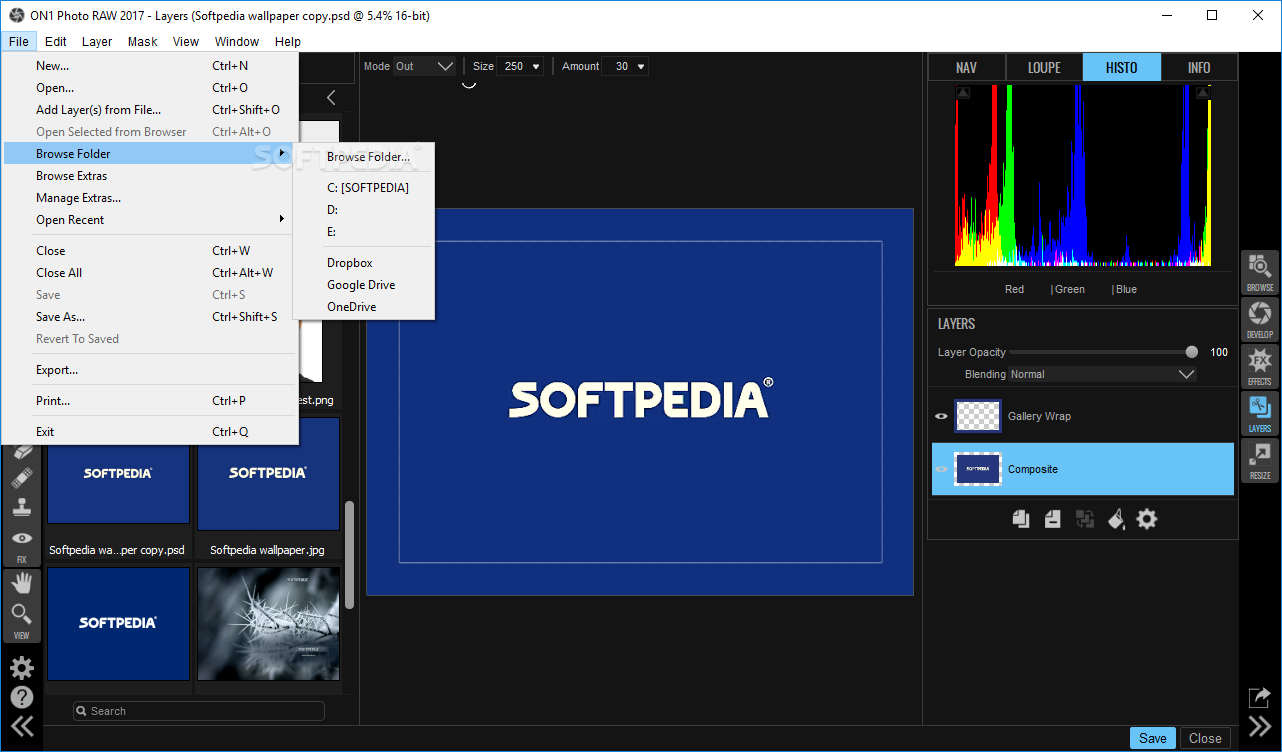Screen dimensions: 1282x752
Task: Click the new layer page icon
Action: (x=1053, y=519)
